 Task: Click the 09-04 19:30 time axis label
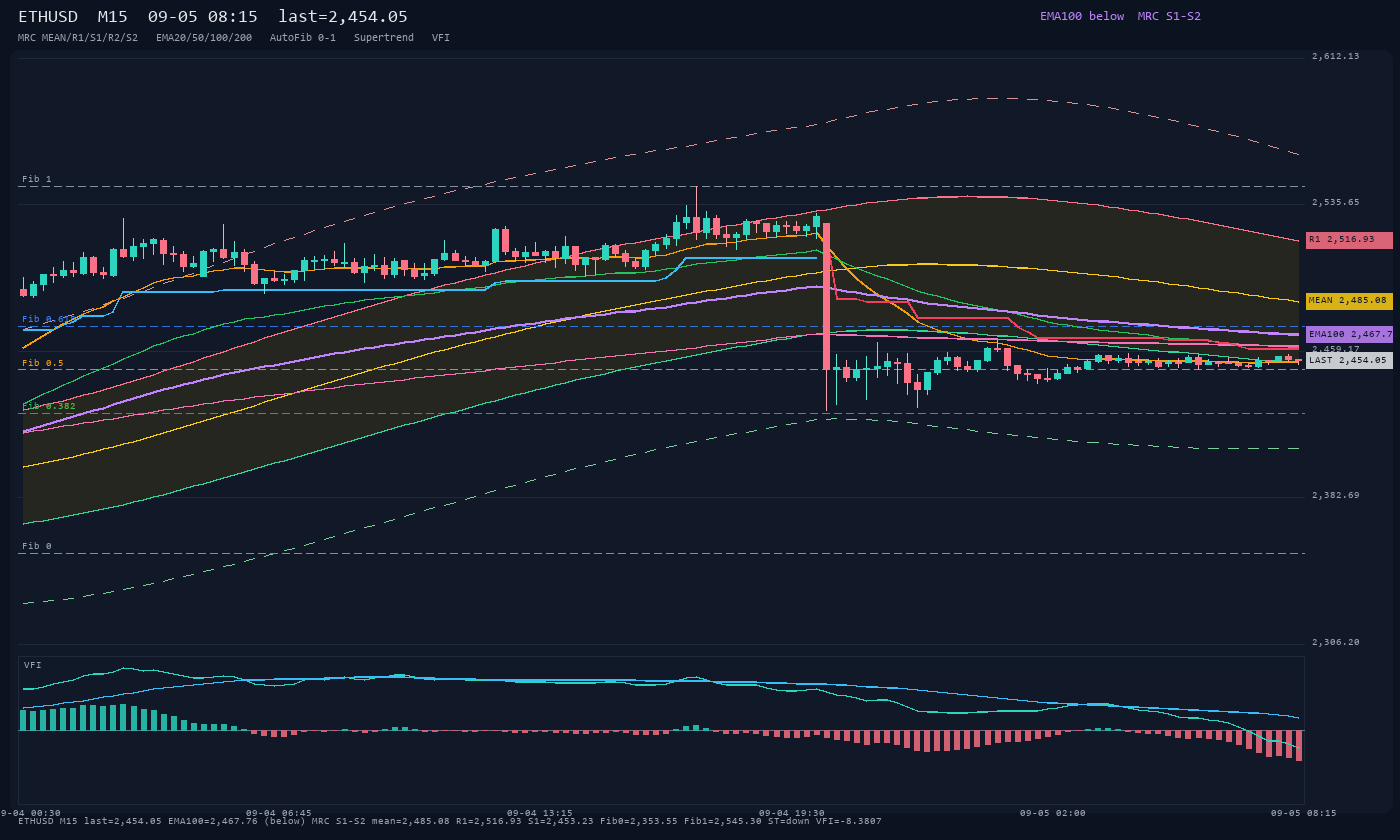(x=792, y=813)
